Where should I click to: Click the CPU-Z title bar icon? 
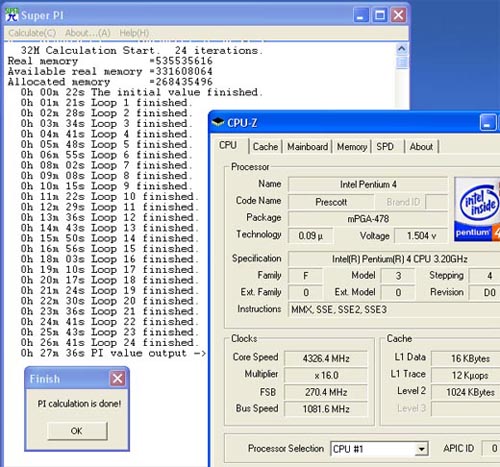pos(218,123)
